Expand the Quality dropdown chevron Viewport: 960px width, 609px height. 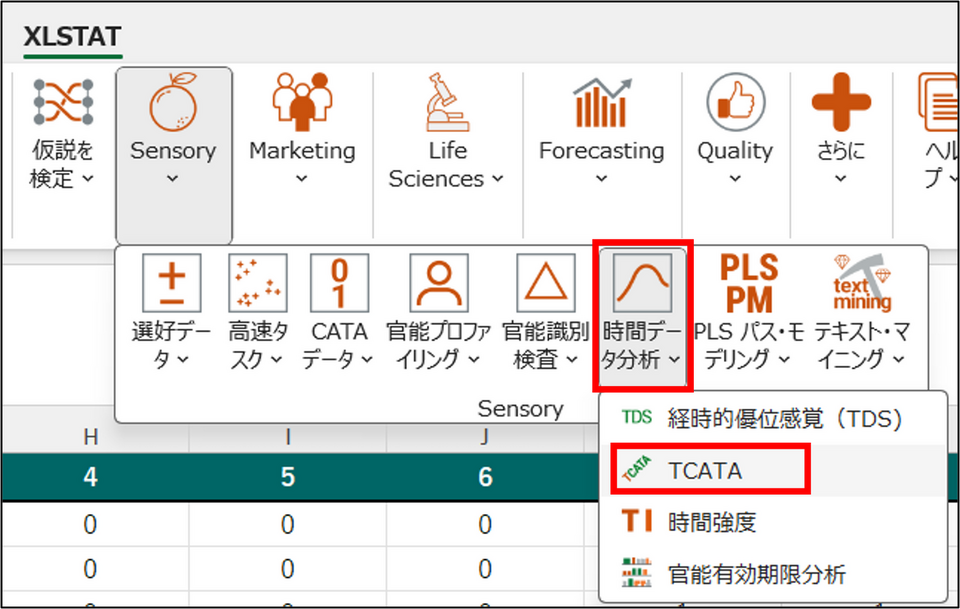tap(735, 179)
